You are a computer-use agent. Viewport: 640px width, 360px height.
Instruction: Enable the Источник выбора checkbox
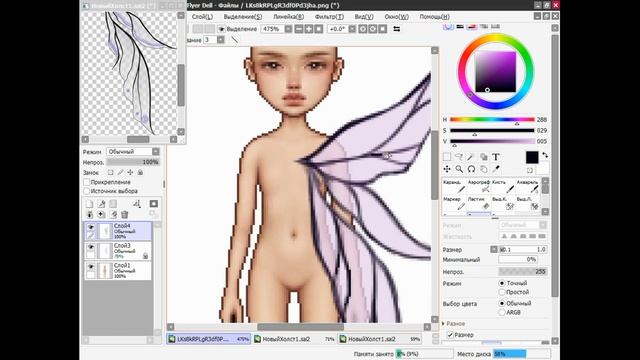point(87,191)
